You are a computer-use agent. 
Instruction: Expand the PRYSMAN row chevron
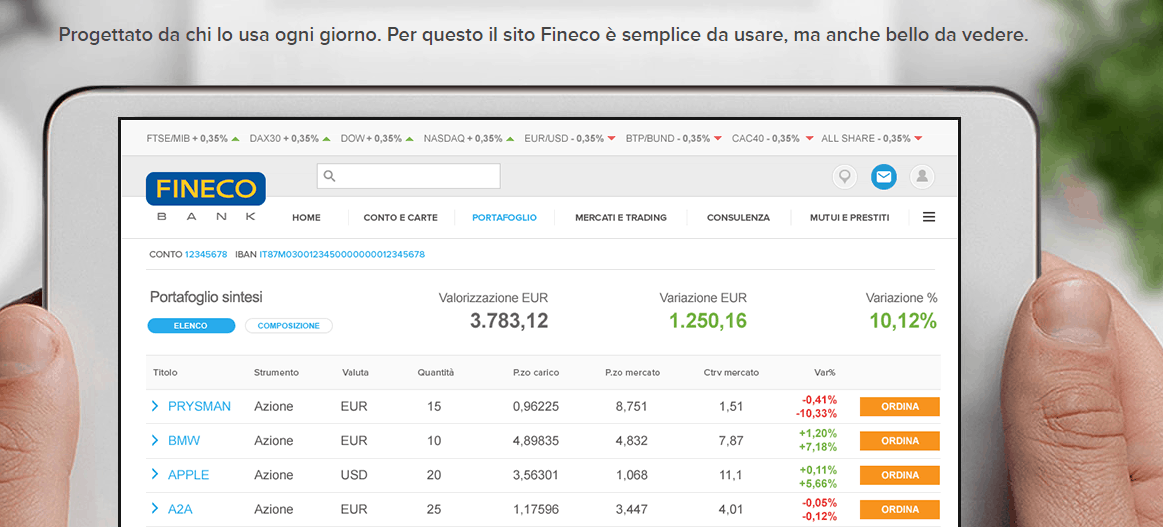[155, 405]
